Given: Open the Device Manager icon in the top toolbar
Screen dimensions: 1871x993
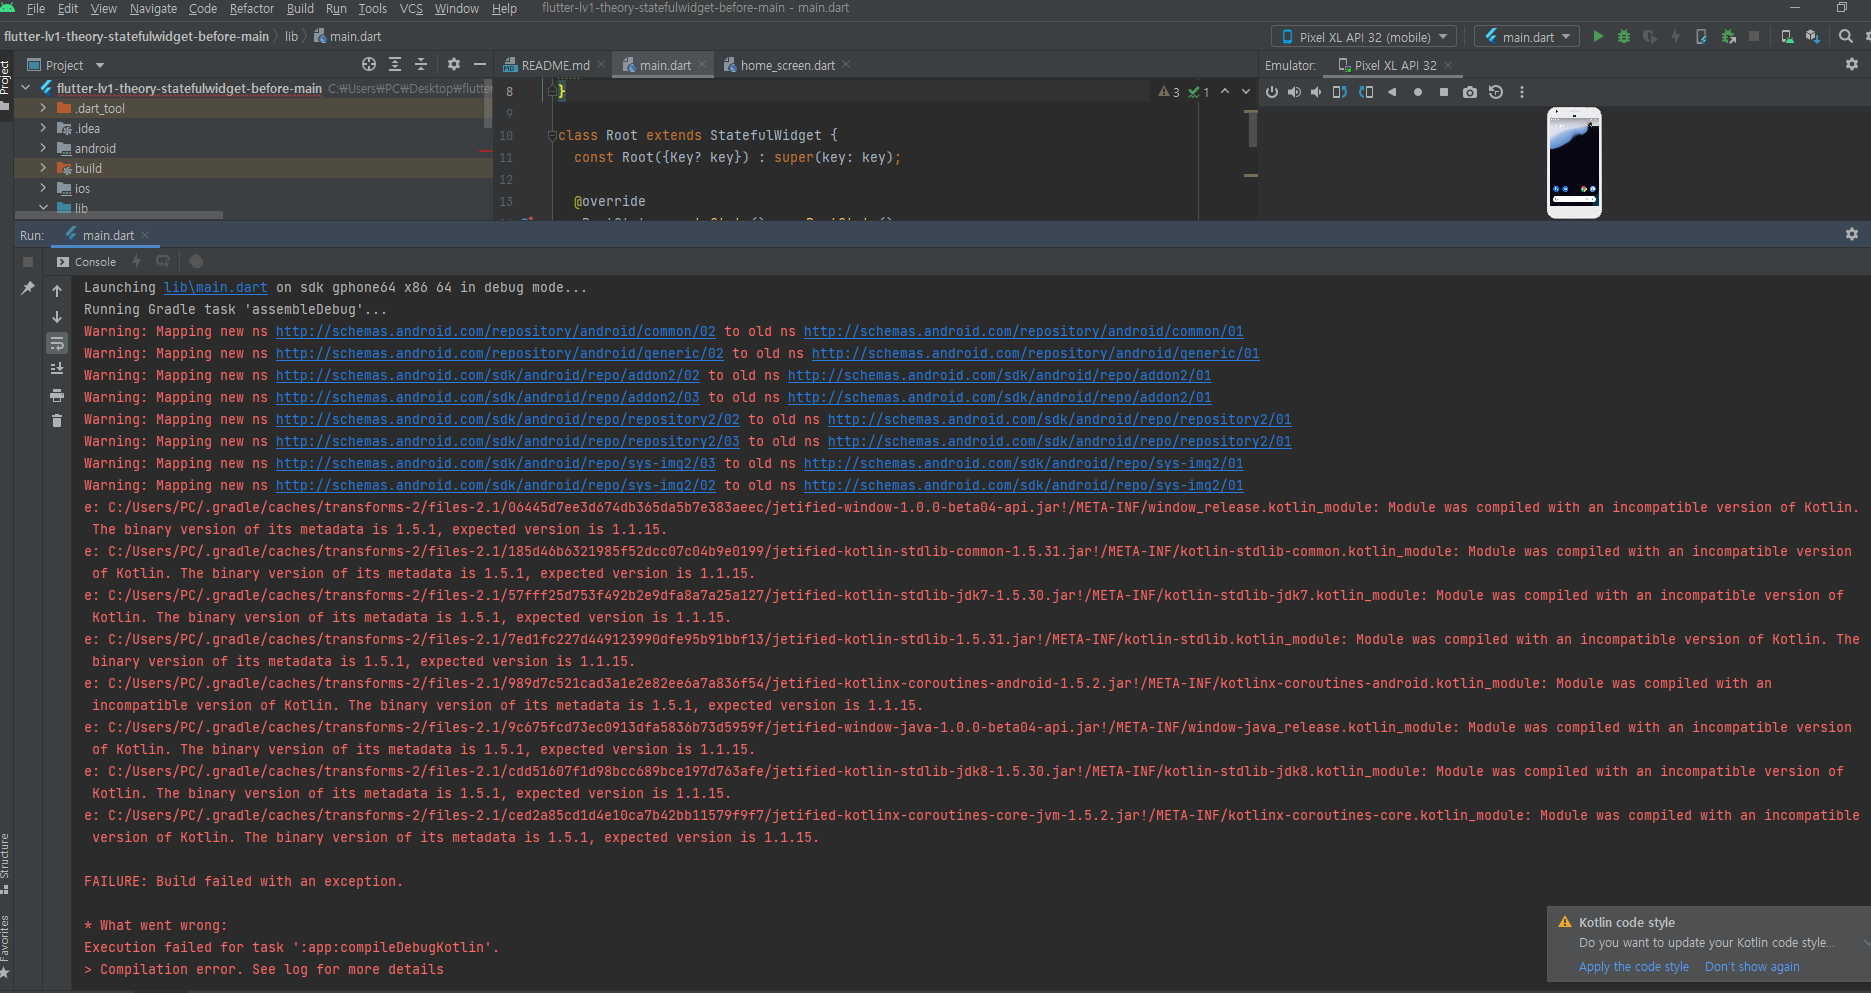Looking at the screenshot, I should 1787,36.
